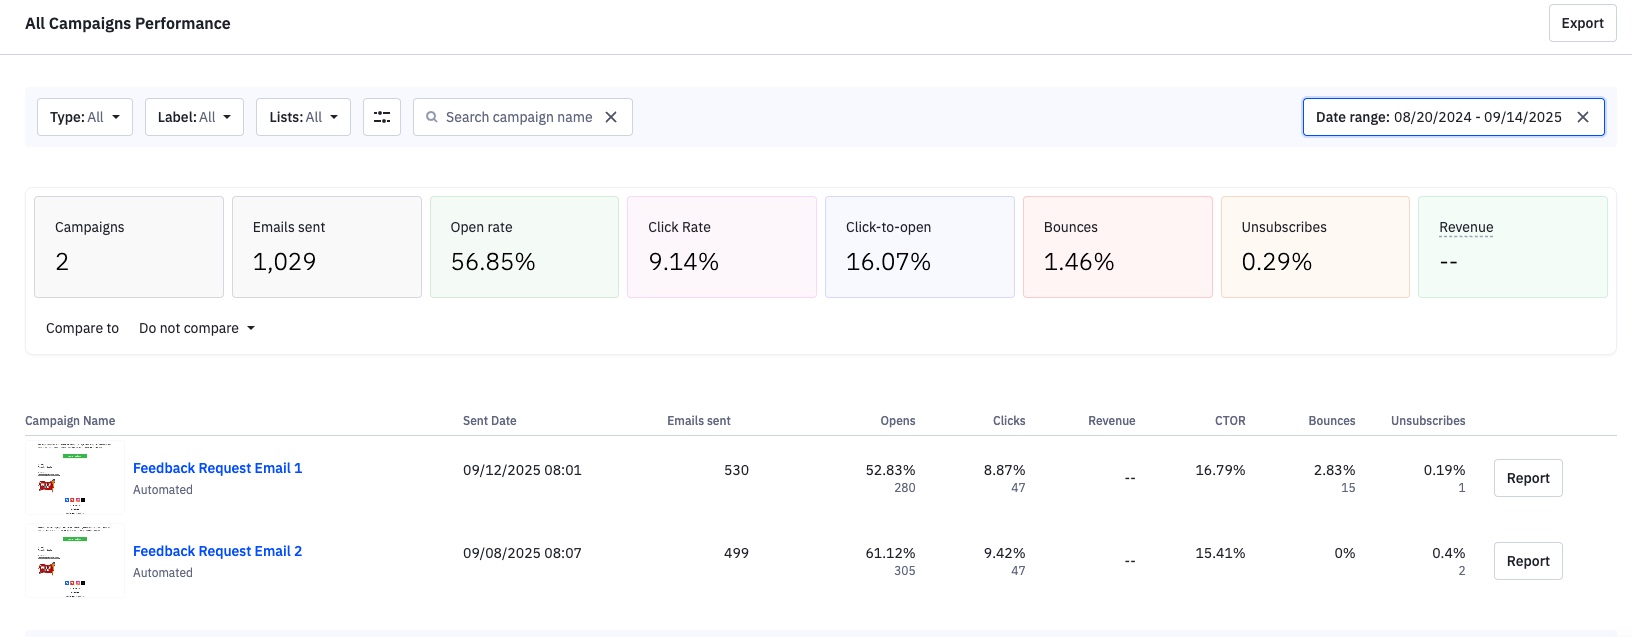The height and width of the screenshot is (637, 1632).
Task: Click the Feedback Request Email 2 thumbnail
Action: click(75, 561)
